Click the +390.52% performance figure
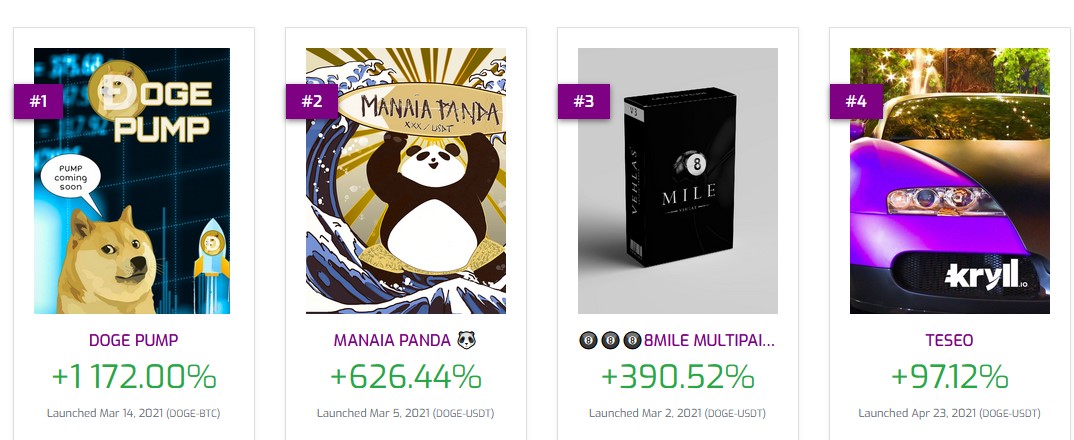Image resolution: width=1074 pixels, height=440 pixels. (677, 377)
